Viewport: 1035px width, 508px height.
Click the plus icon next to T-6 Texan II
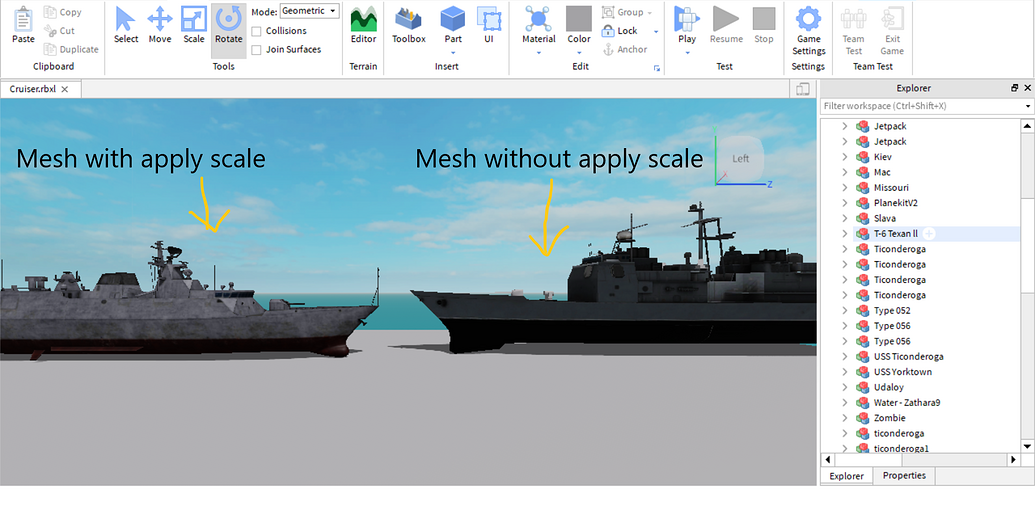pyautogui.click(x=929, y=234)
